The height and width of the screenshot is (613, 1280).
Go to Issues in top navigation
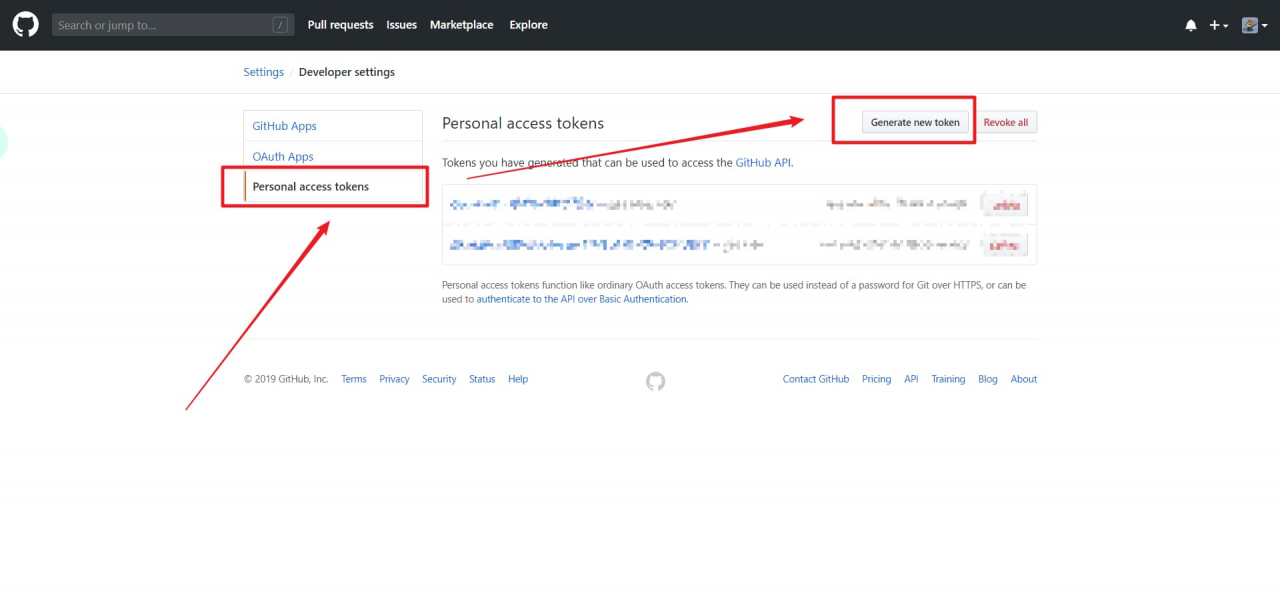click(x=401, y=25)
